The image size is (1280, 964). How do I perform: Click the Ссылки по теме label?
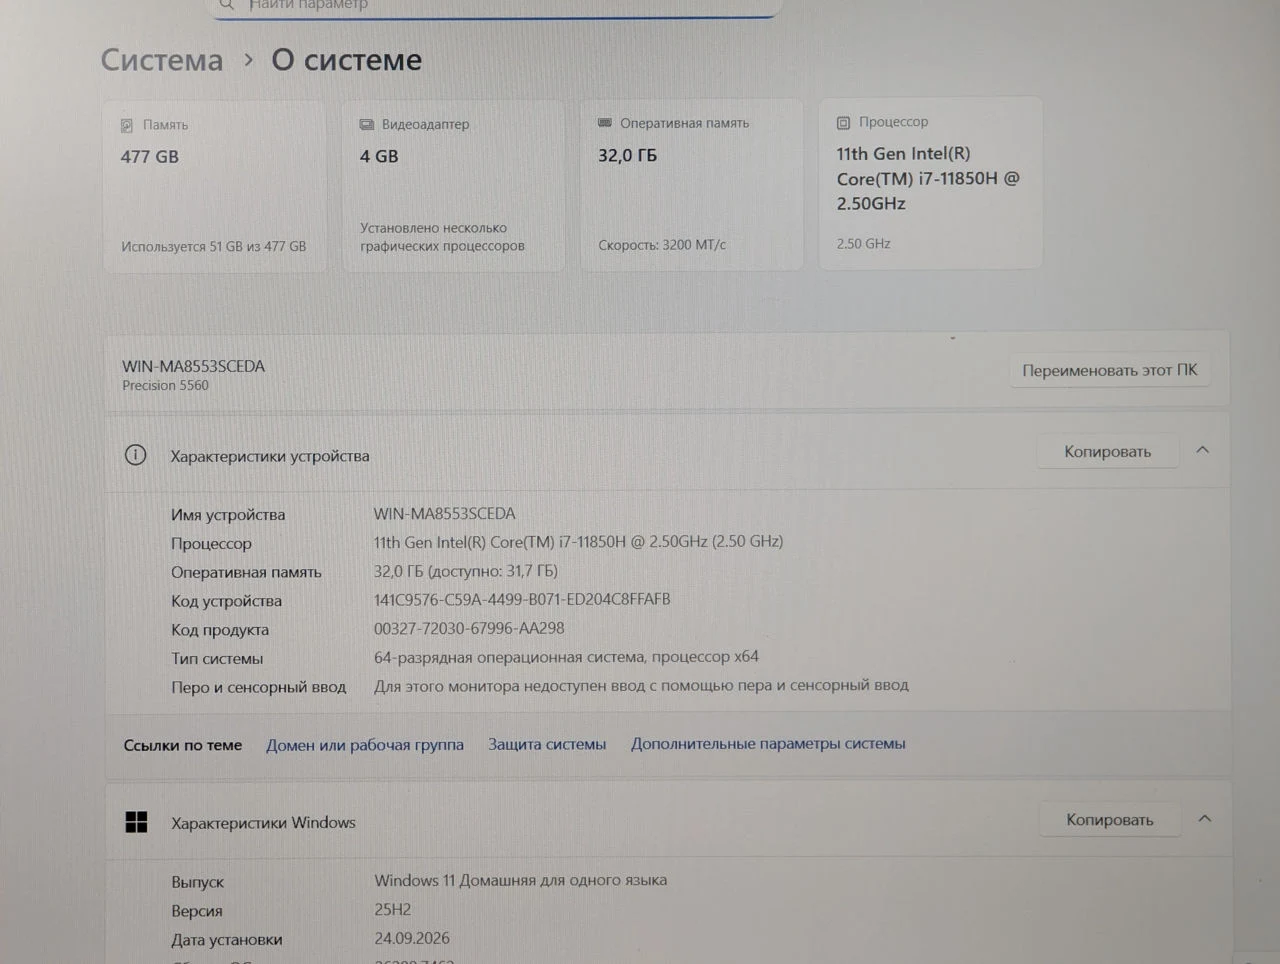tap(183, 745)
